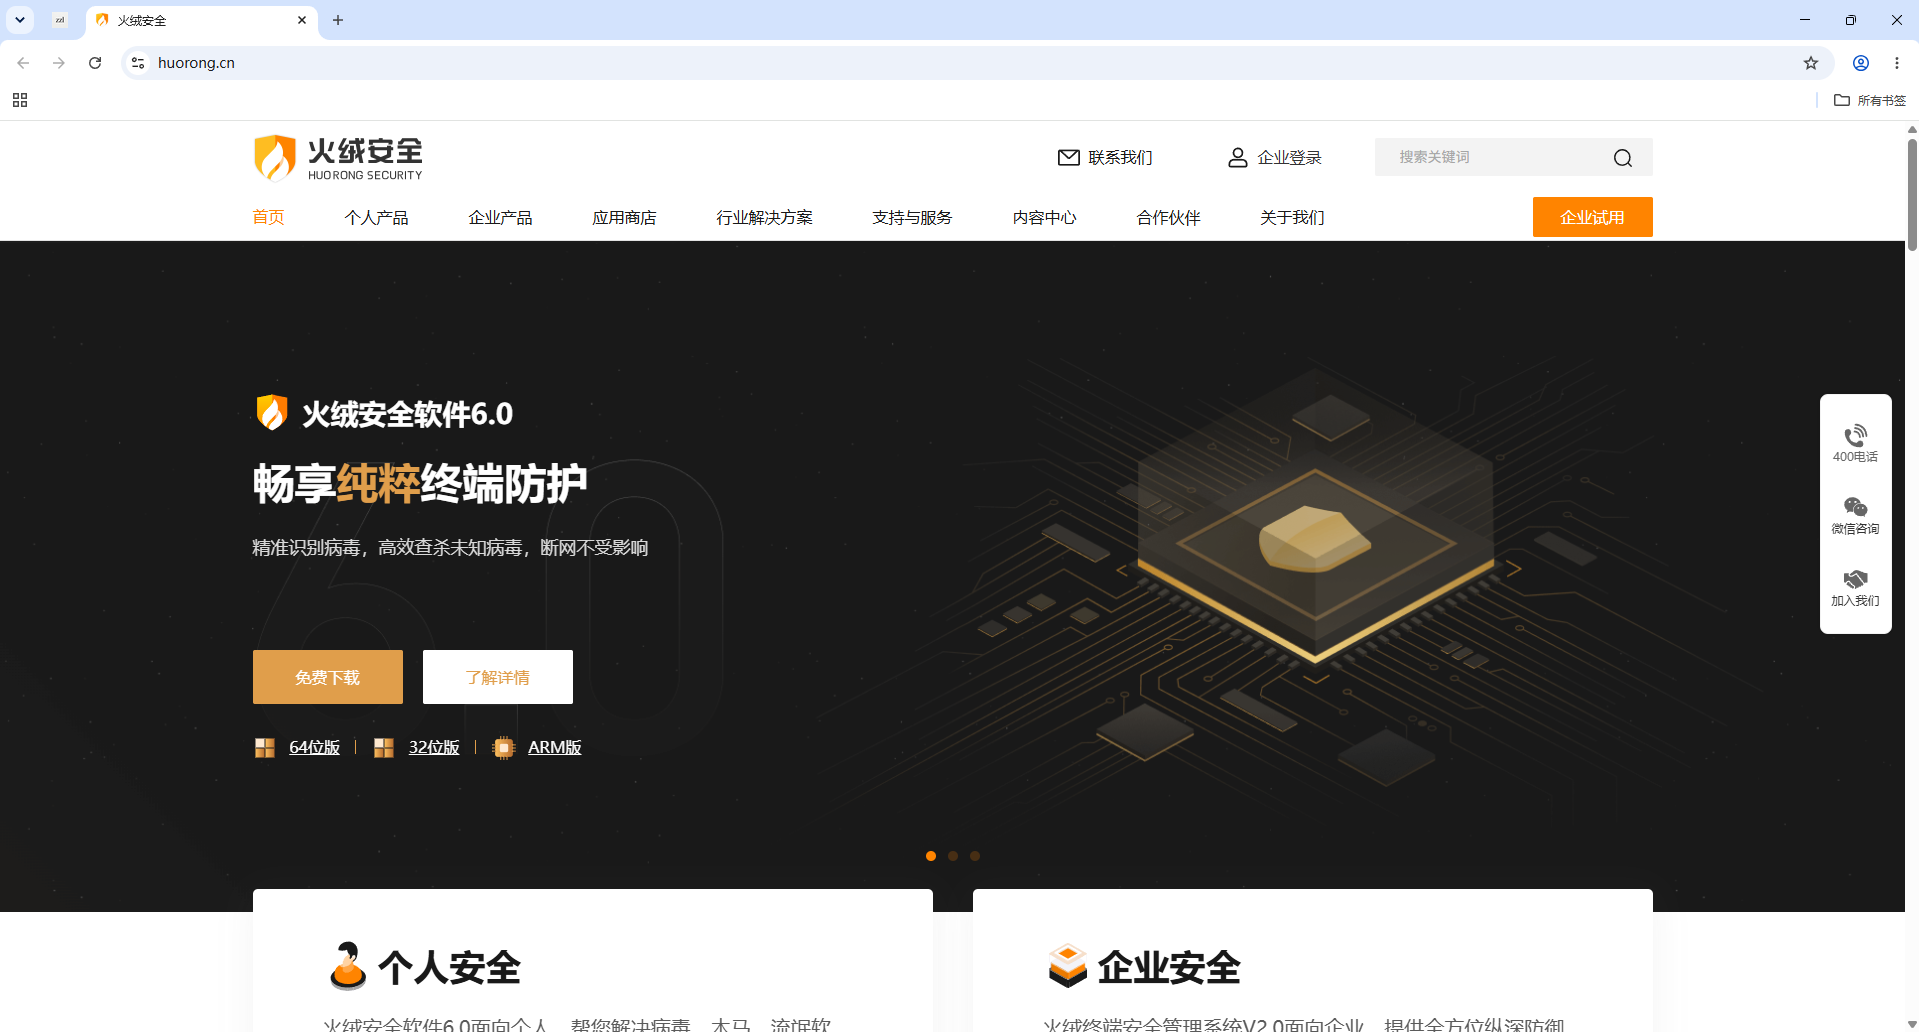Expand the 关于我们 menu
Viewport: 1919px width, 1032px height.
coord(1292,217)
